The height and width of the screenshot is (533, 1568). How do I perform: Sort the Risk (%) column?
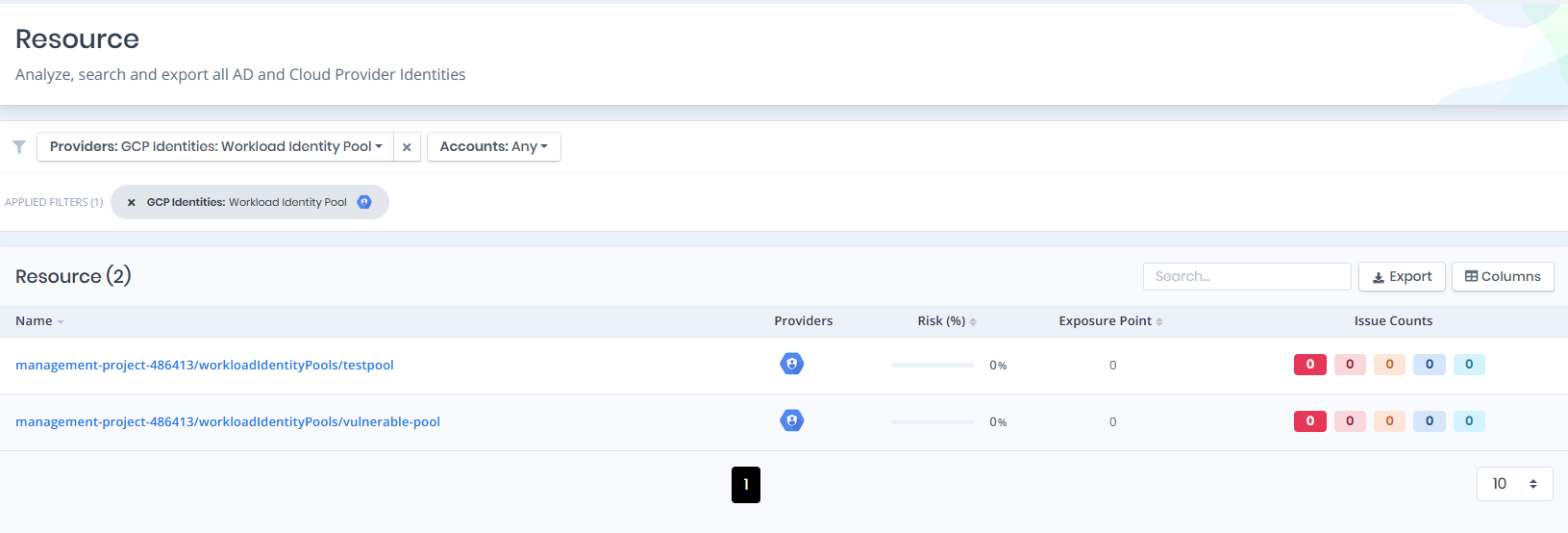[x=973, y=322]
